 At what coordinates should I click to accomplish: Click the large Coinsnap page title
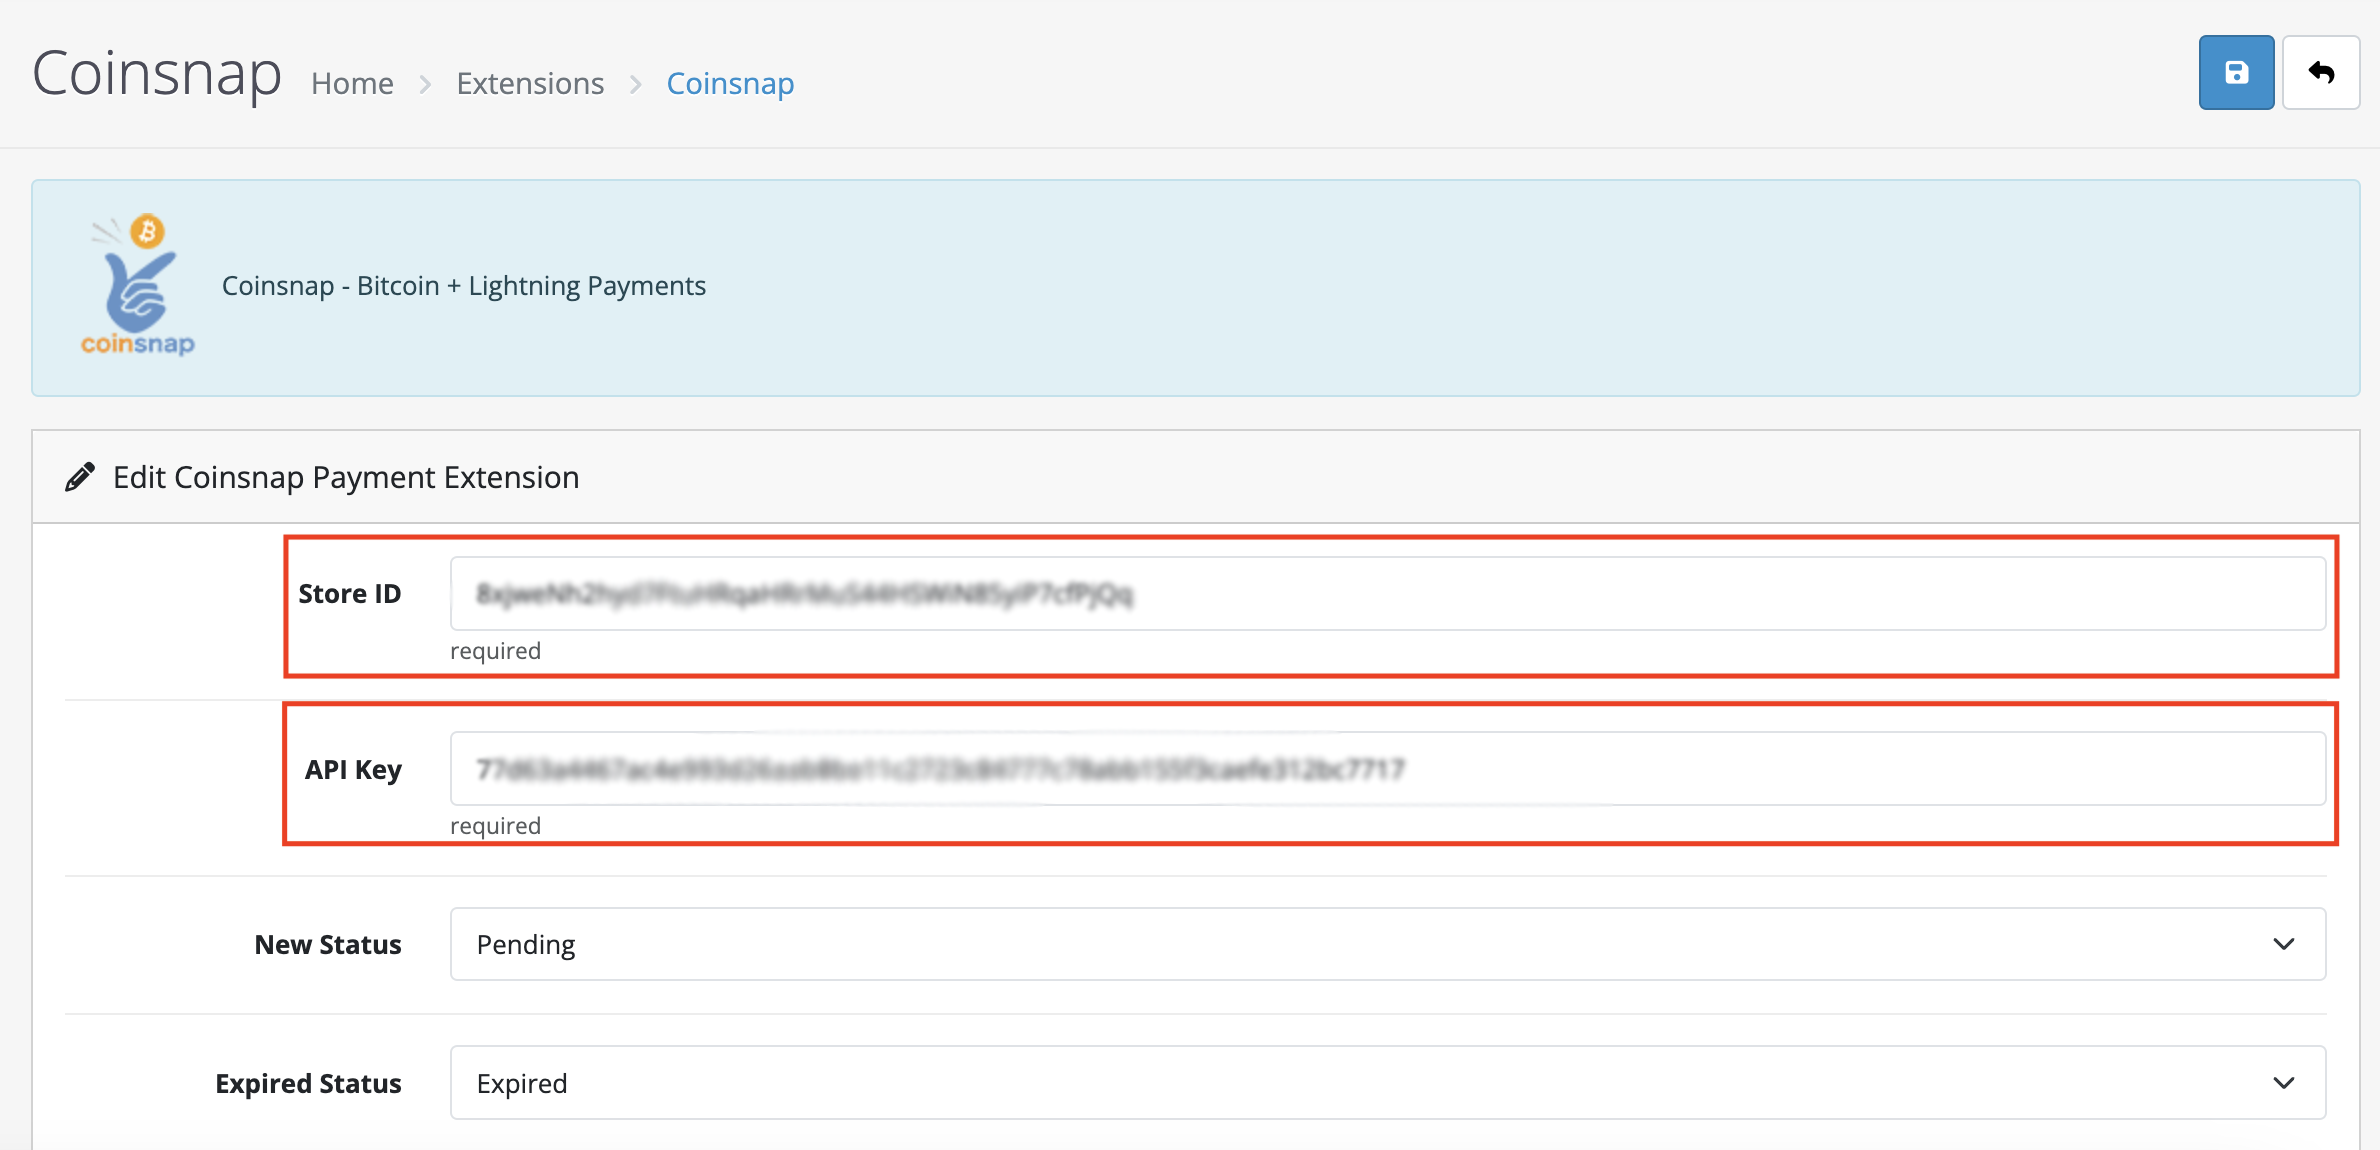(157, 74)
